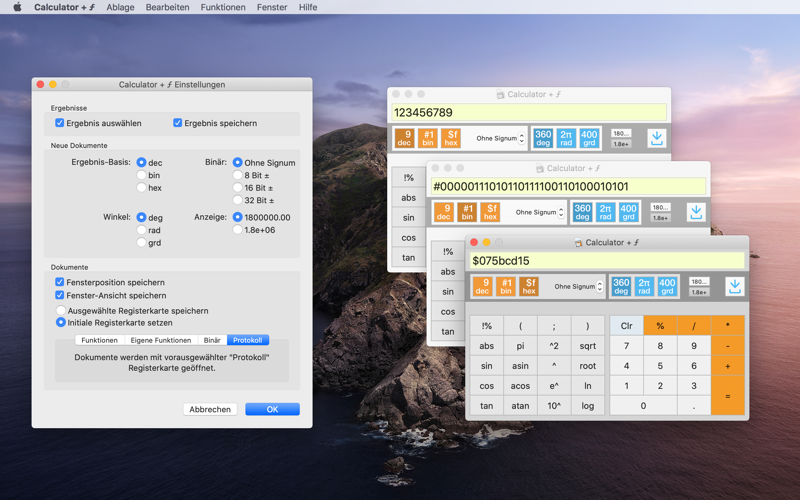This screenshot has height=500, width=800.
Task: Choose 2π rad angle mode in the front calculator
Action: pyautogui.click(x=644, y=286)
